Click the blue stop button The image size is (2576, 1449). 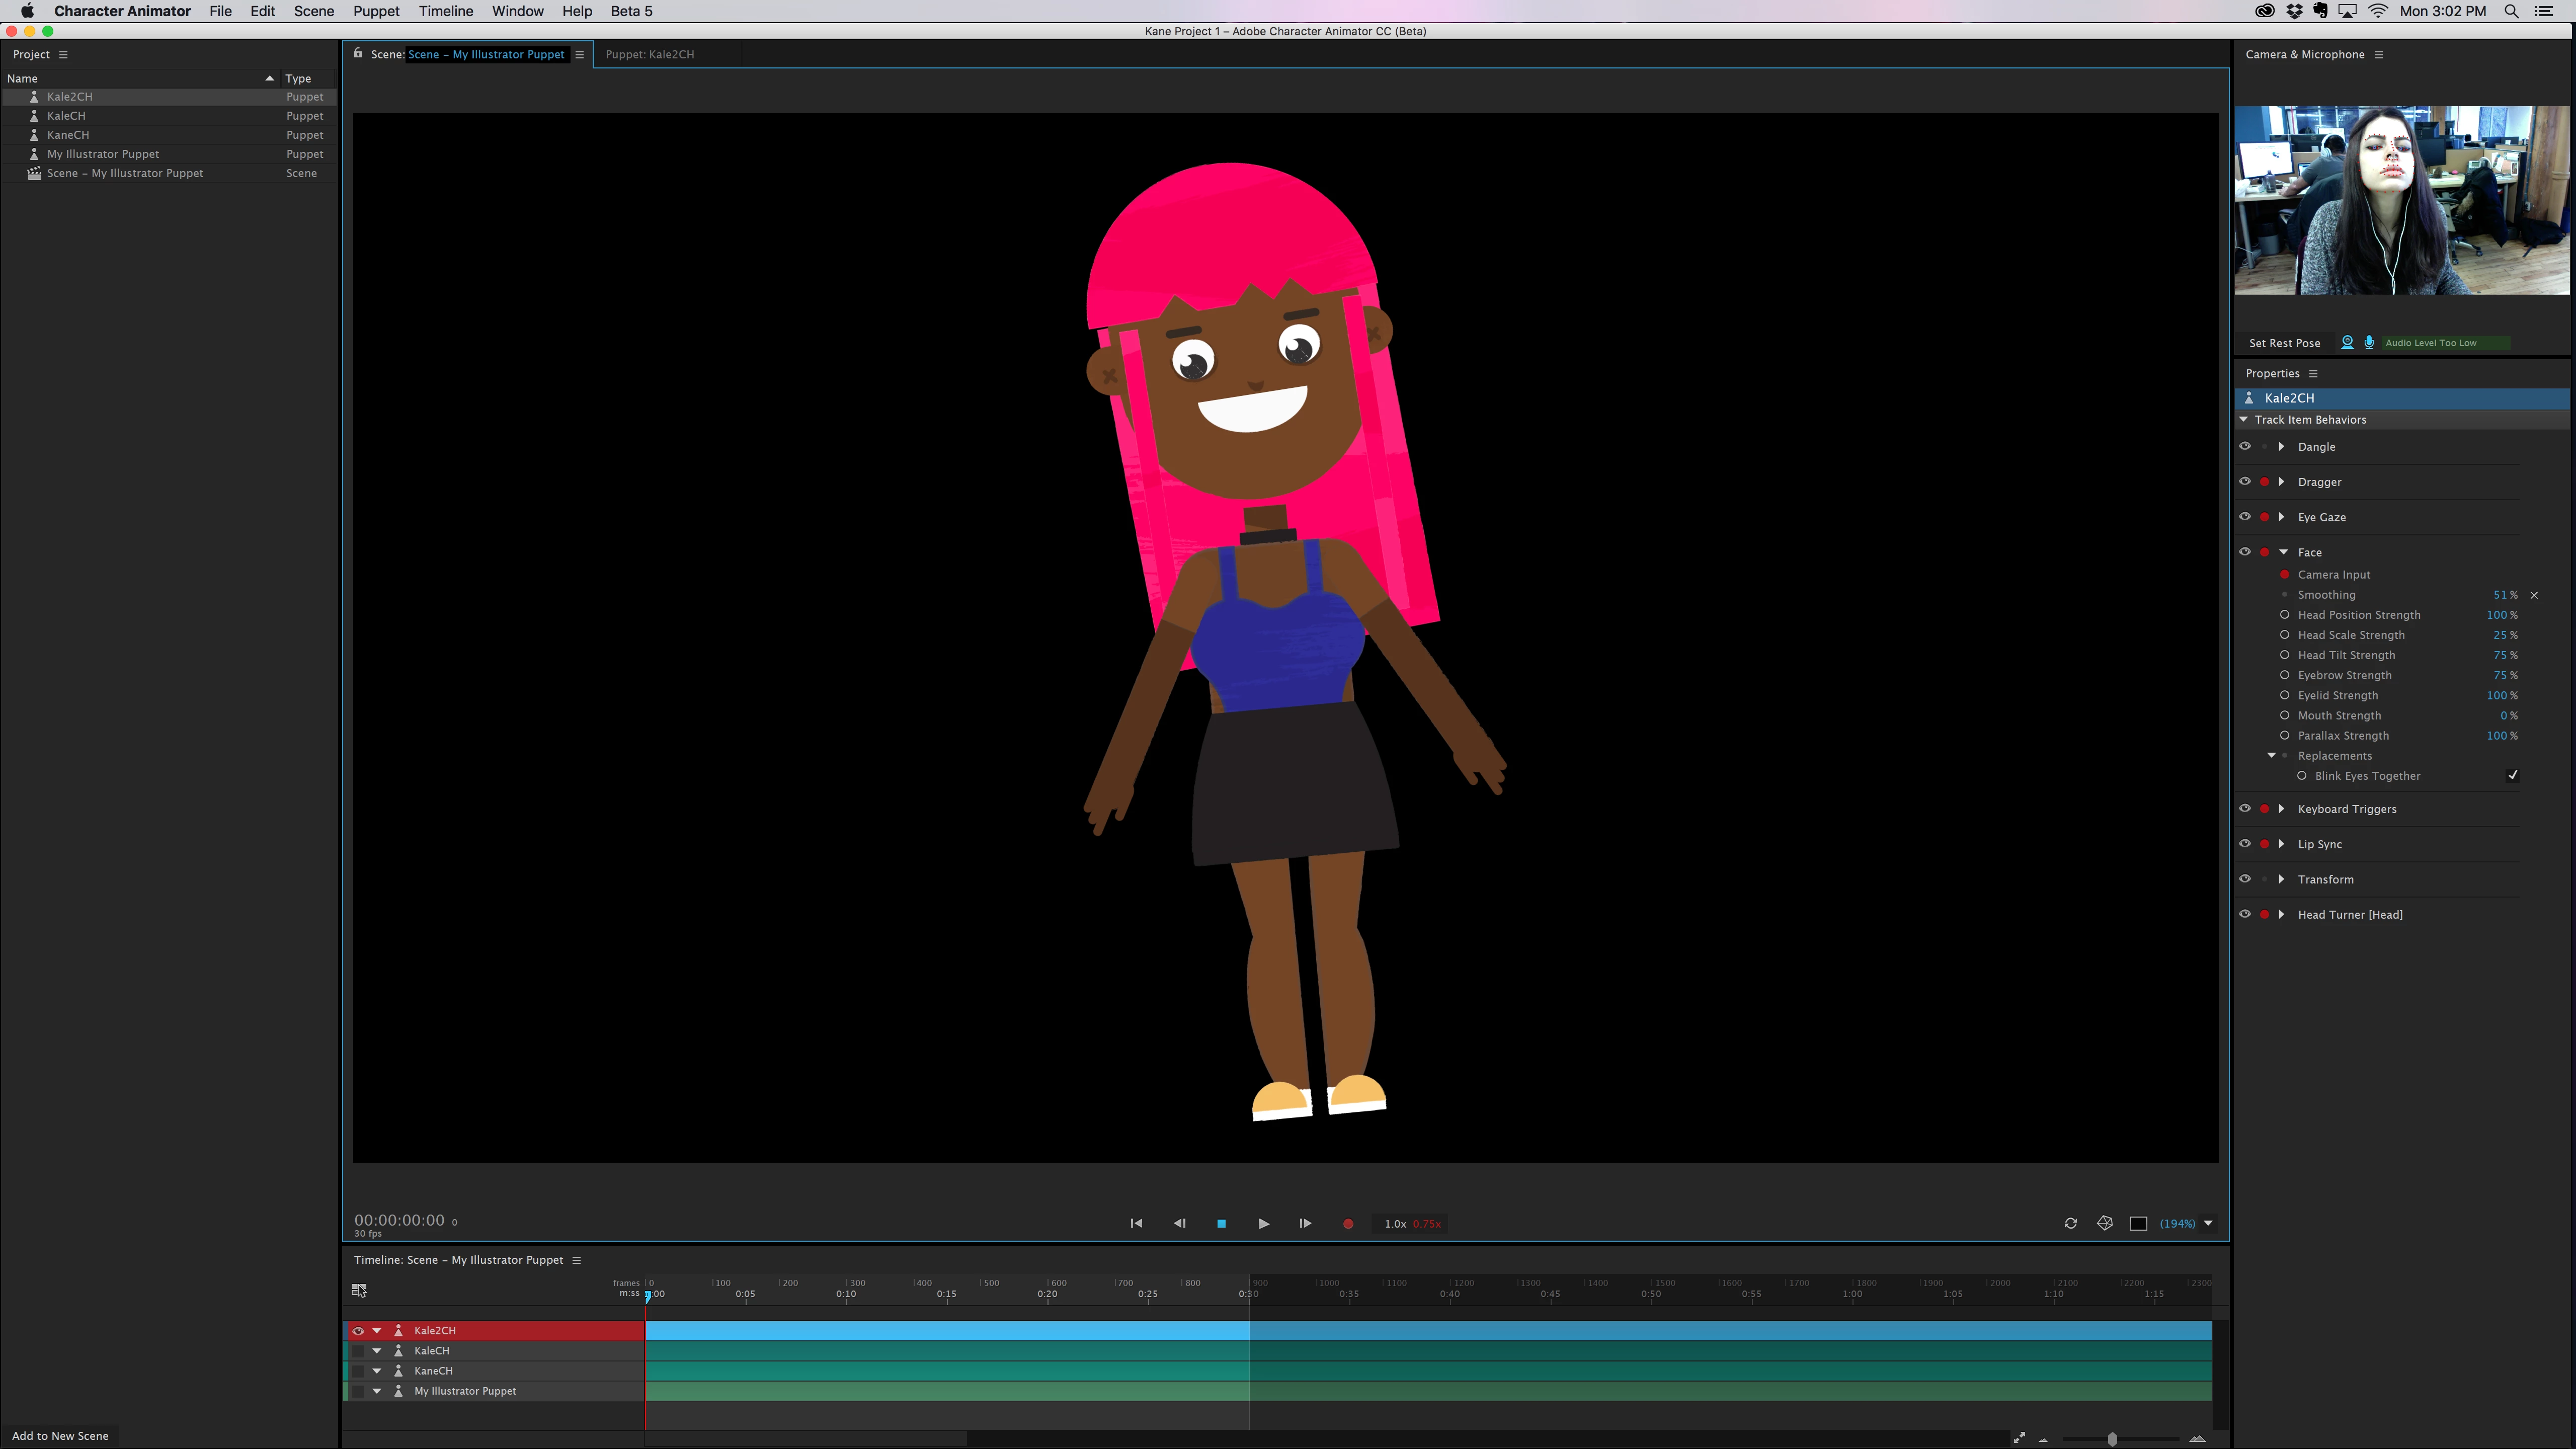[1221, 1223]
